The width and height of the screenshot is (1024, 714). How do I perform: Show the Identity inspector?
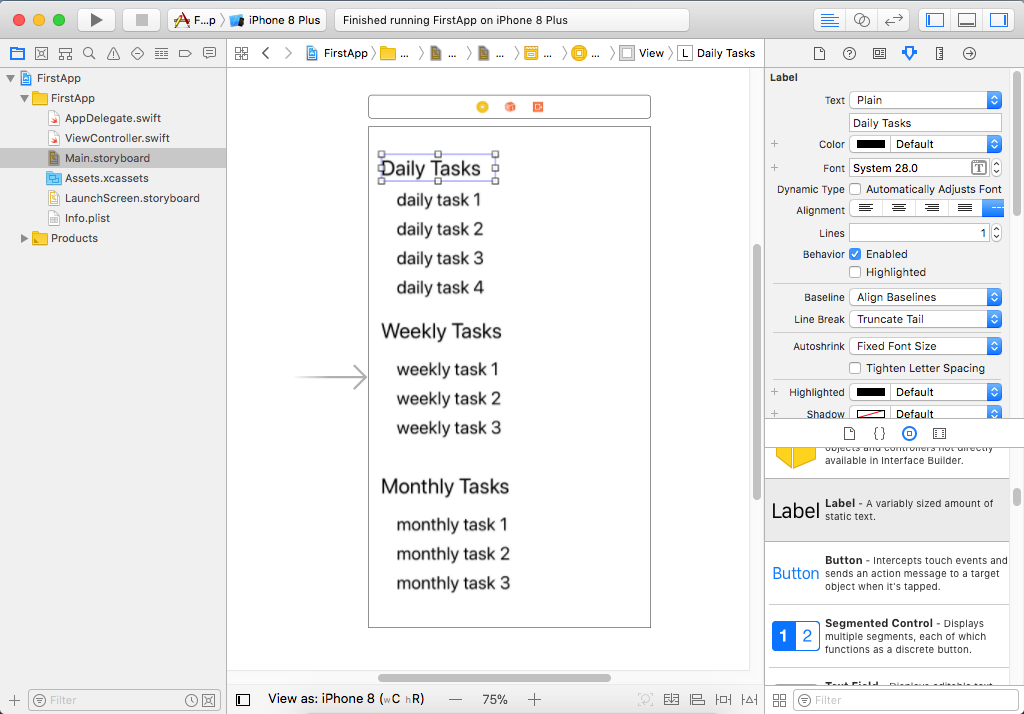pos(880,54)
